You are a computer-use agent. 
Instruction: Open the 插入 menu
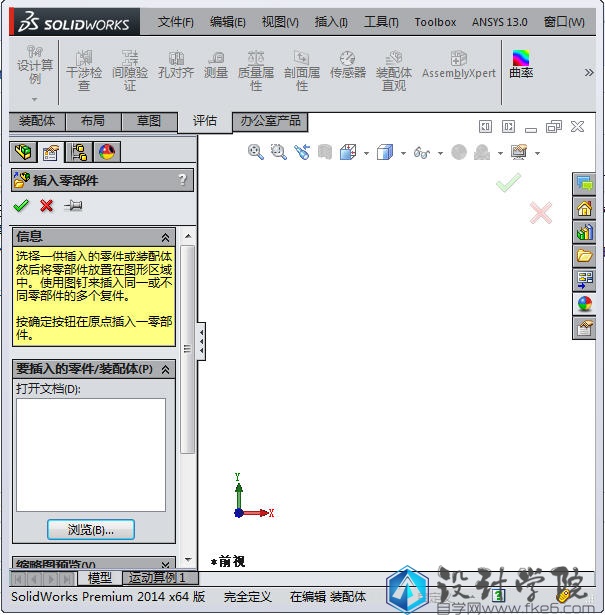click(x=330, y=22)
